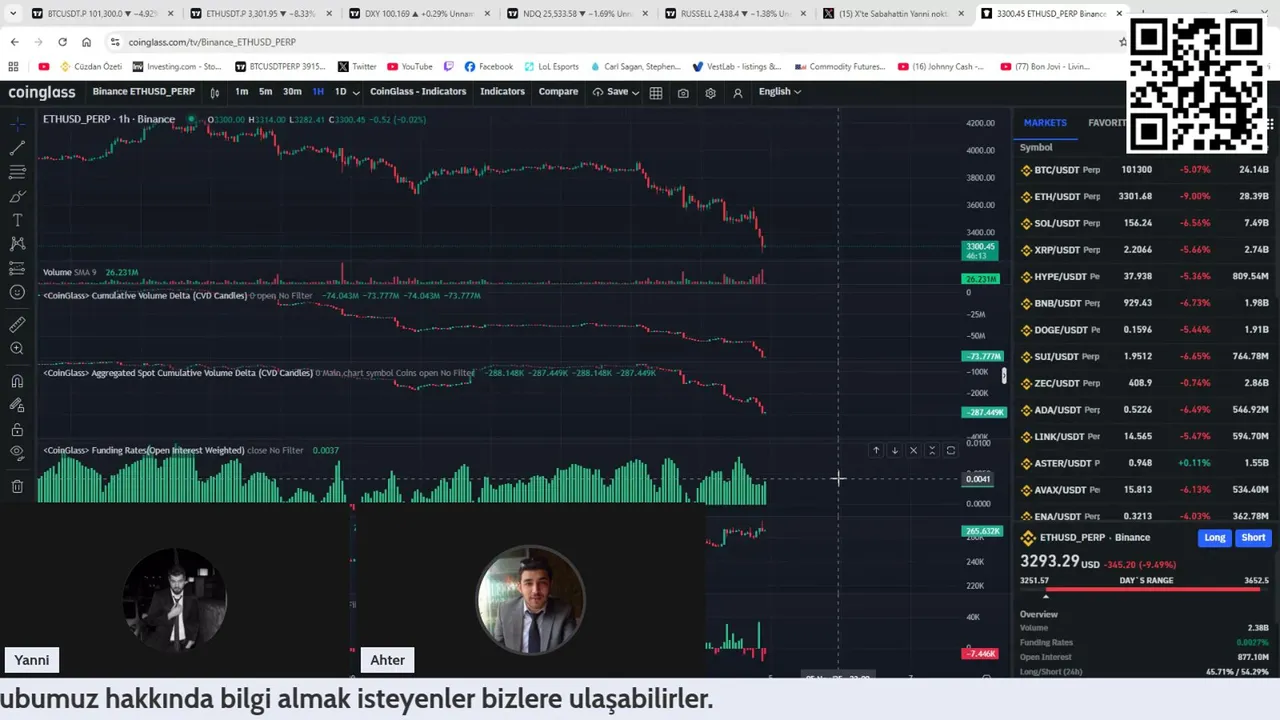Select the text annotation tool
Viewport: 1280px width, 720px height.
17,220
